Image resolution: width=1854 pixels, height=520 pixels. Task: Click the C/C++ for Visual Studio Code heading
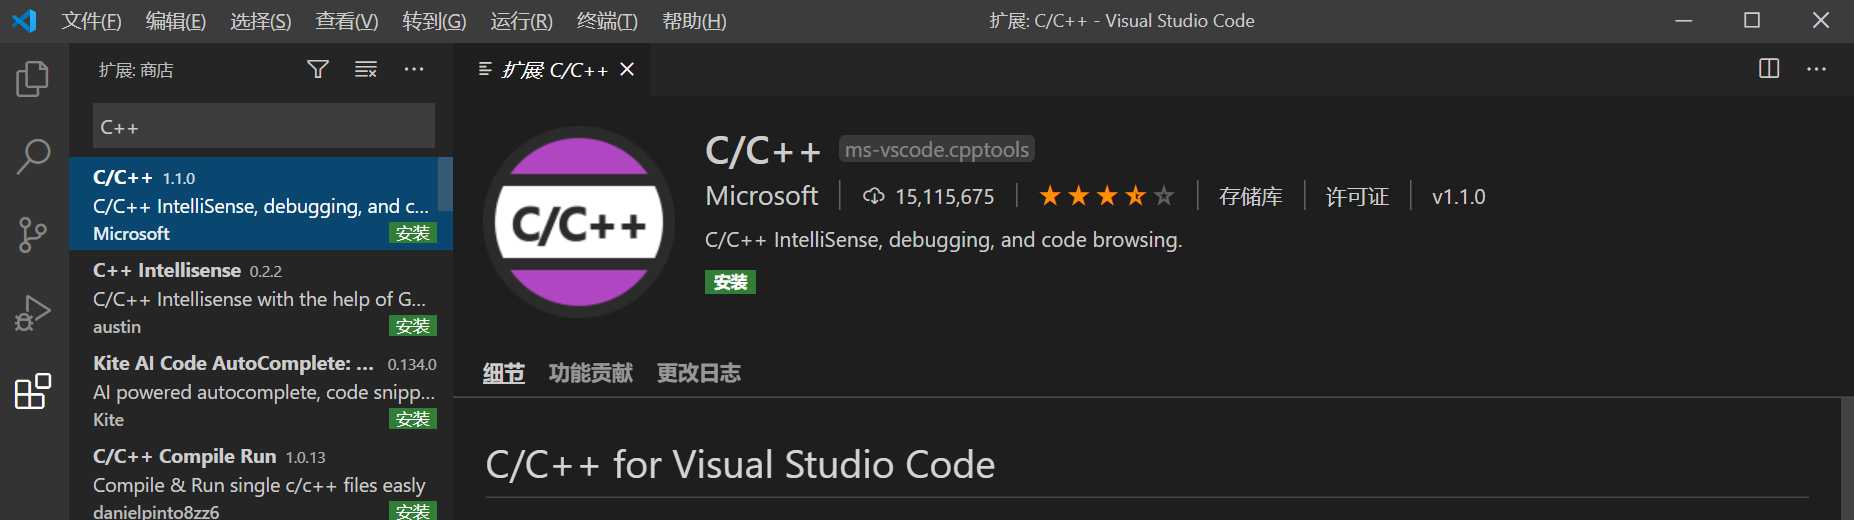(740, 465)
